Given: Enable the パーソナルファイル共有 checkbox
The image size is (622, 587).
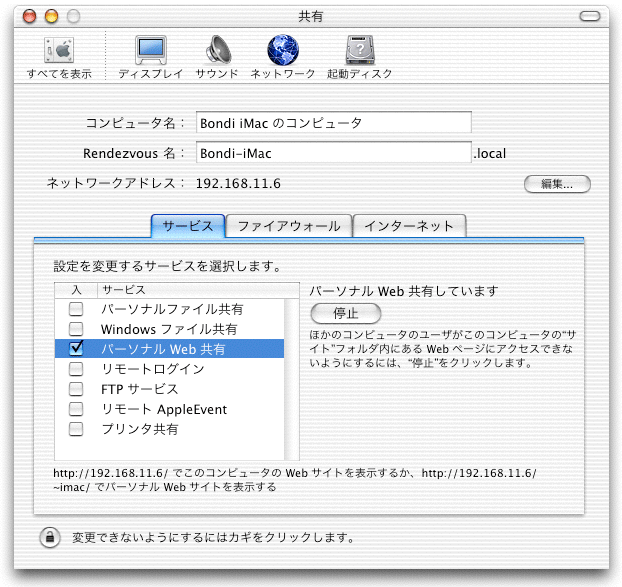Looking at the screenshot, I should coord(75,309).
